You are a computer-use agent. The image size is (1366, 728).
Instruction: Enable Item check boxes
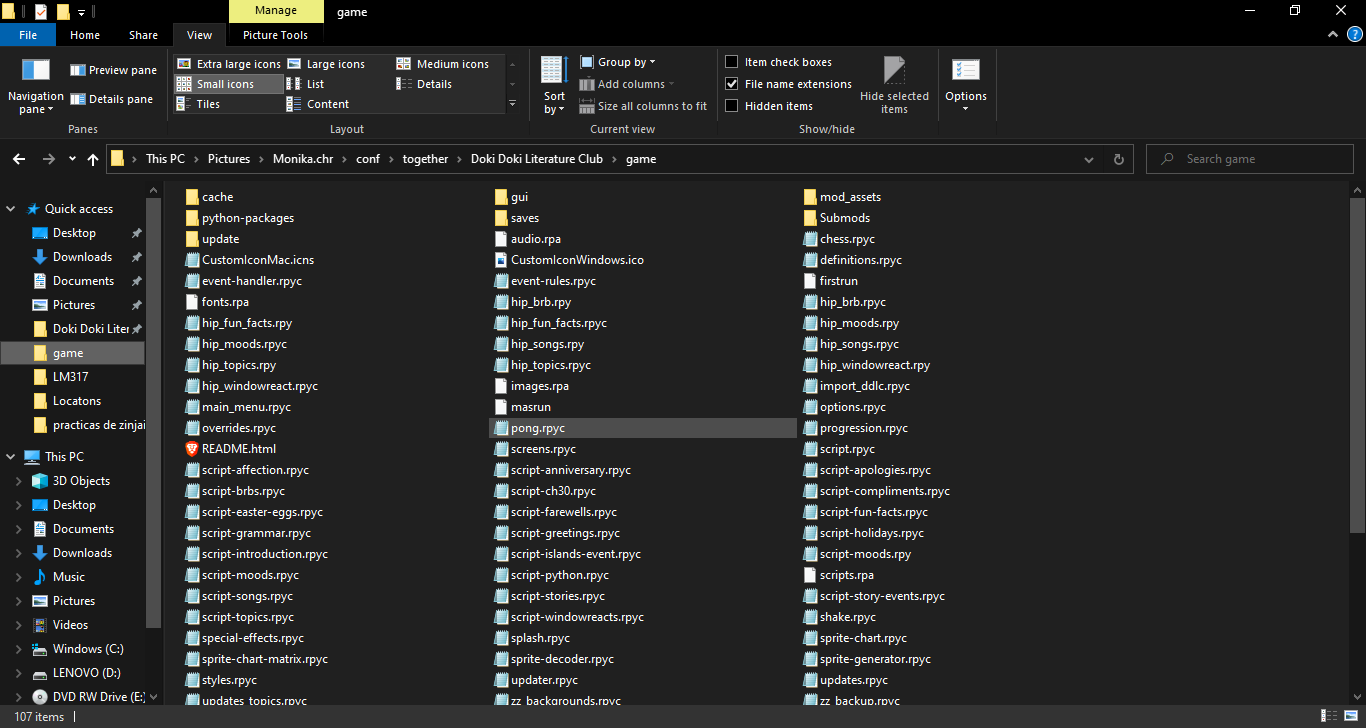pos(731,61)
